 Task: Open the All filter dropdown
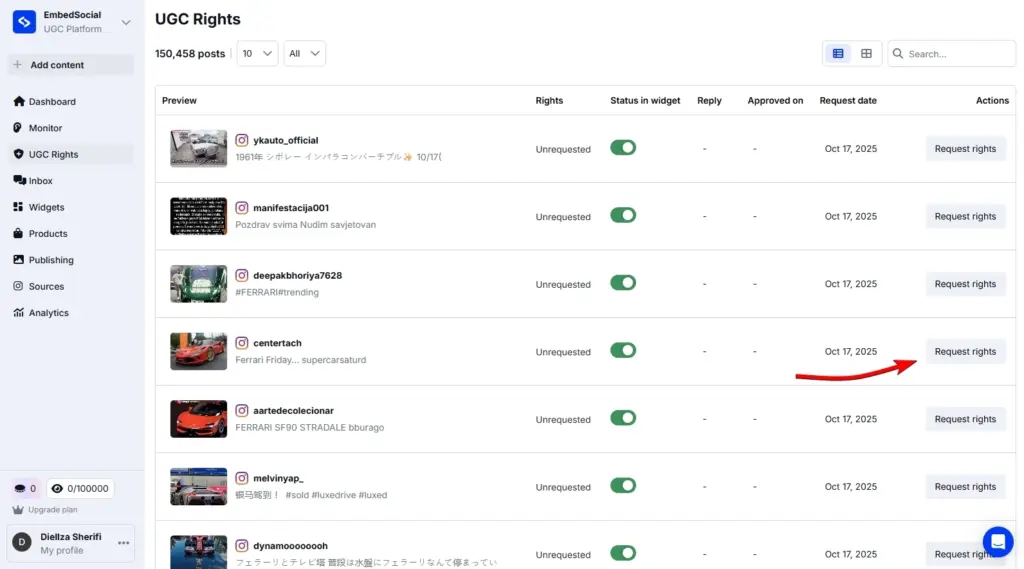[x=304, y=54]
